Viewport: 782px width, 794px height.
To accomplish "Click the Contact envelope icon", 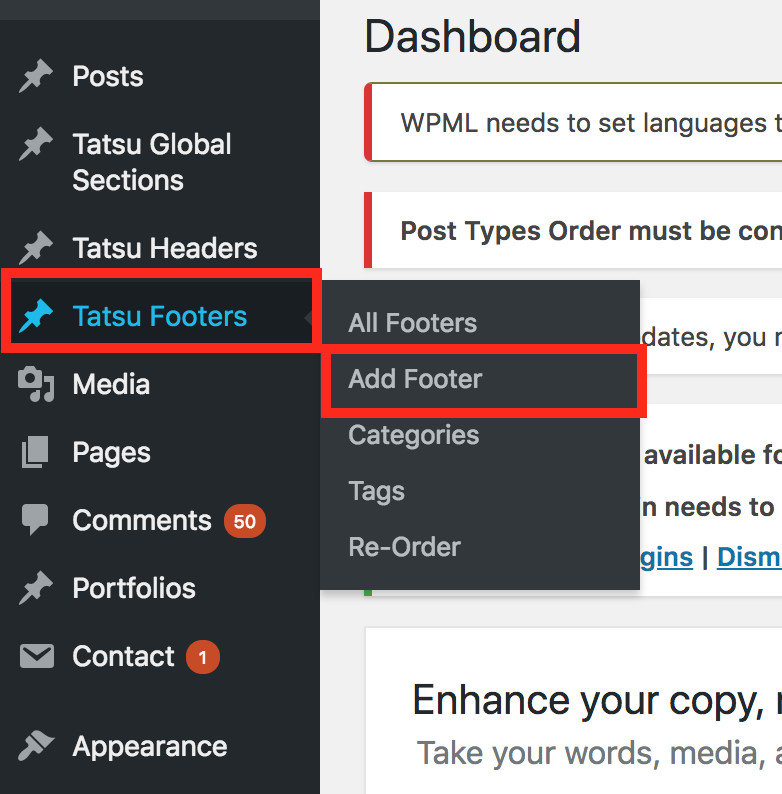I will (36, 656).
